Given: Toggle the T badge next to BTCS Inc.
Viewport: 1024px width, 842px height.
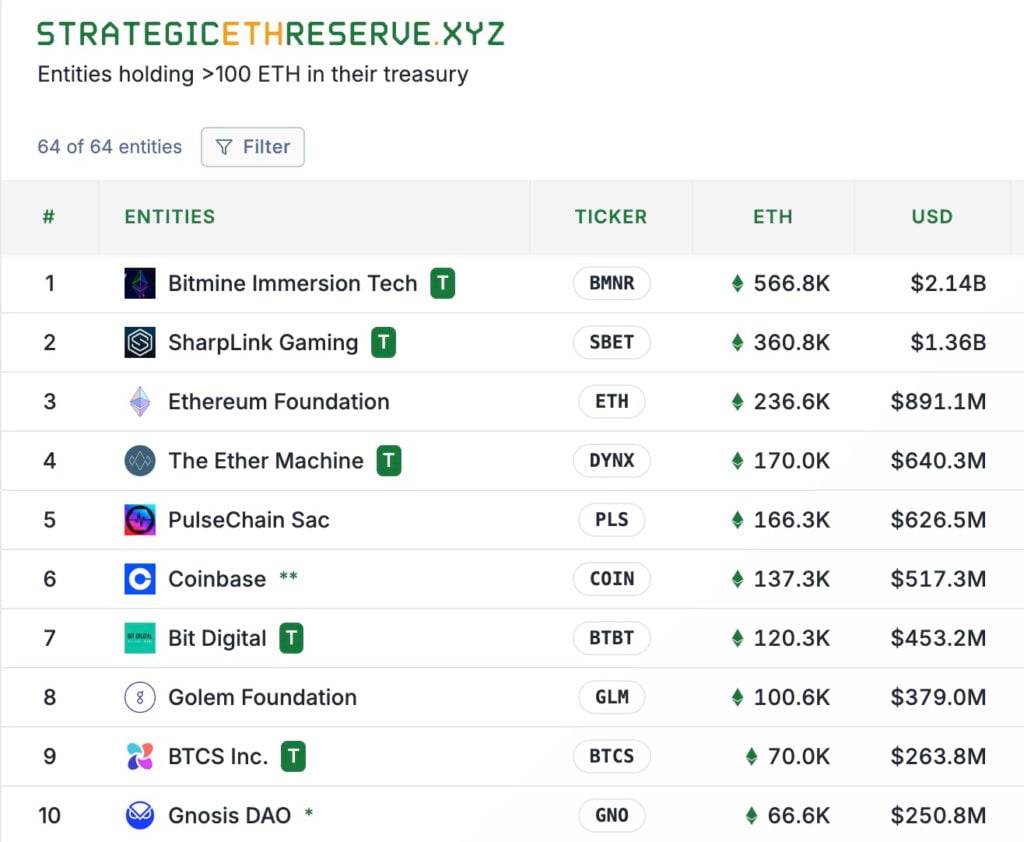Looking at the screenshot, I should [x=293, y=756].
